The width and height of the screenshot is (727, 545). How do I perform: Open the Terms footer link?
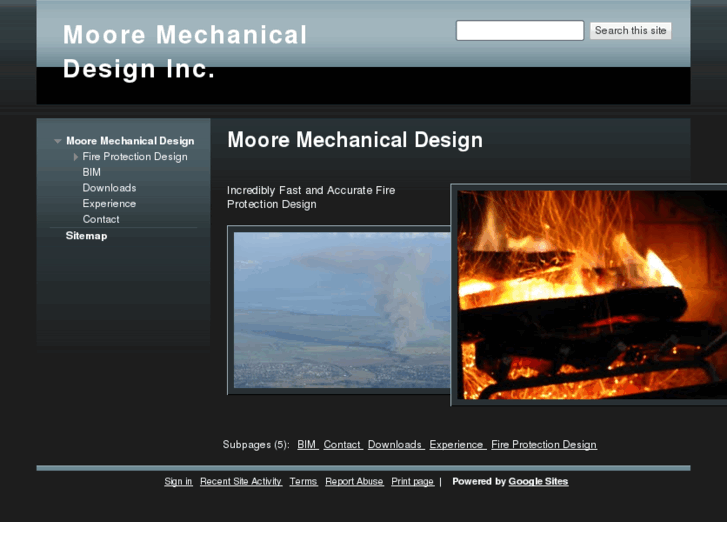point(303,481)
